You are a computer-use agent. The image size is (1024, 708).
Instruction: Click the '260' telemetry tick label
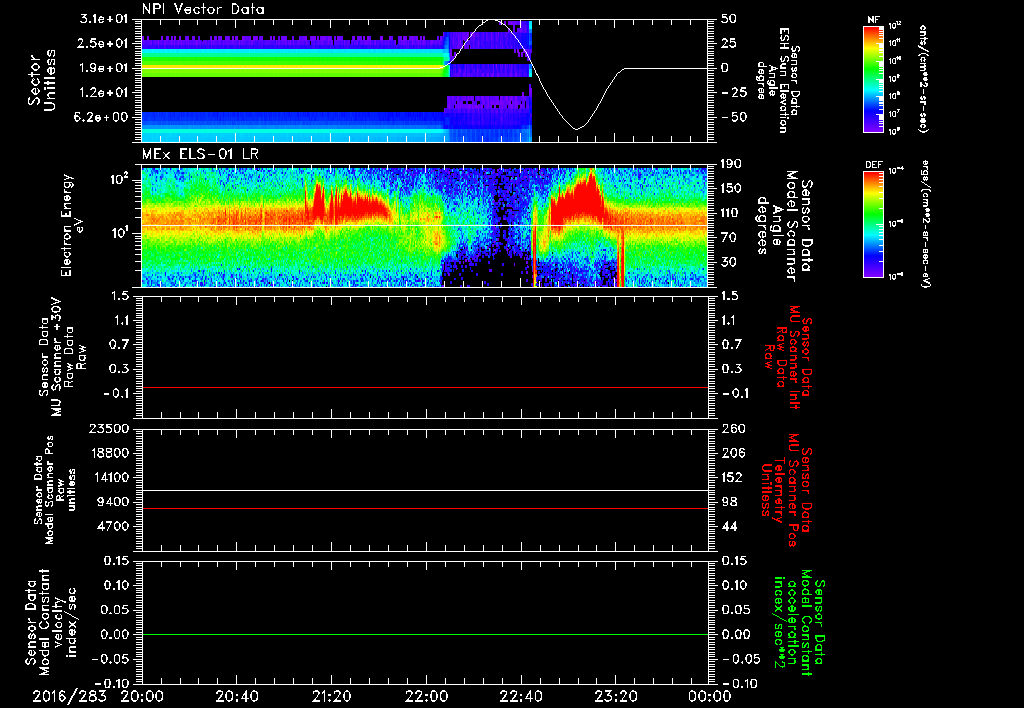pyautogui.click(x=733, y=429)
